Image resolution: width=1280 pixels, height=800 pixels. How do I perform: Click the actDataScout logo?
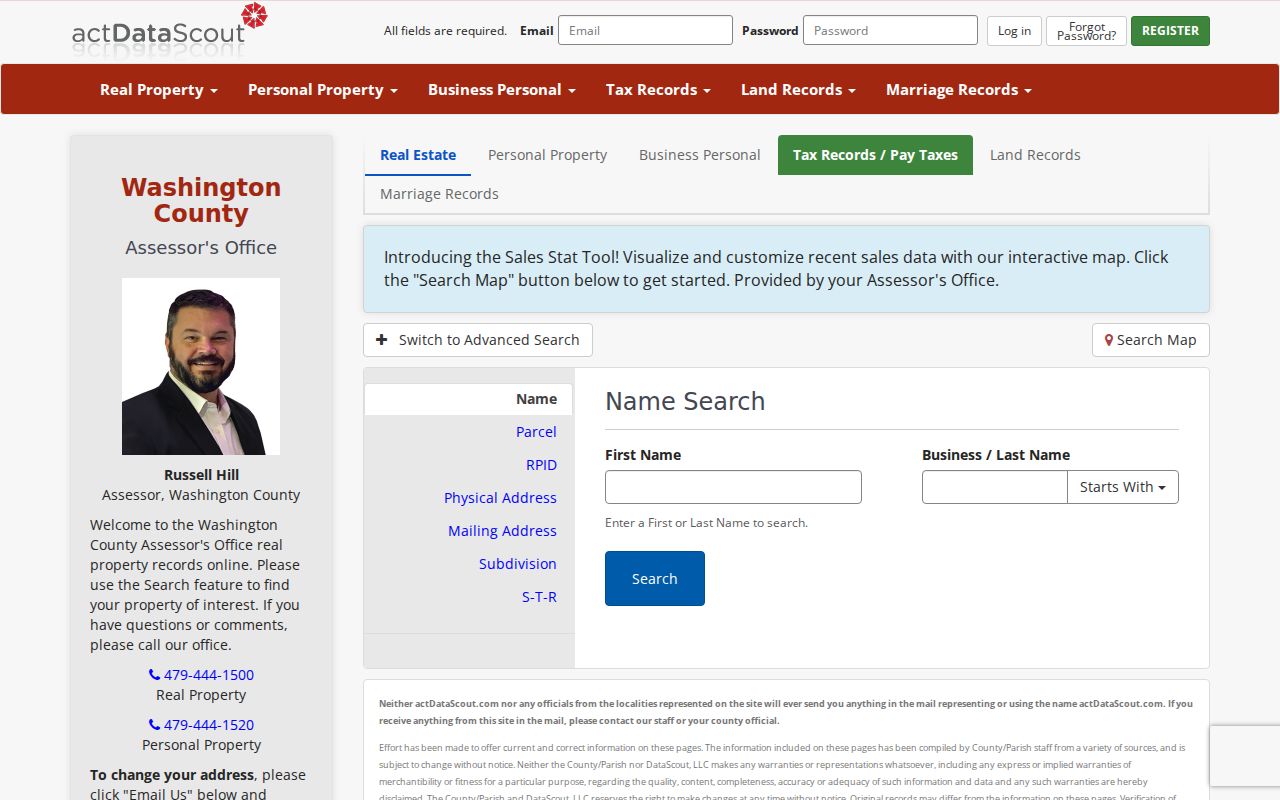click(x=170, y=30)
